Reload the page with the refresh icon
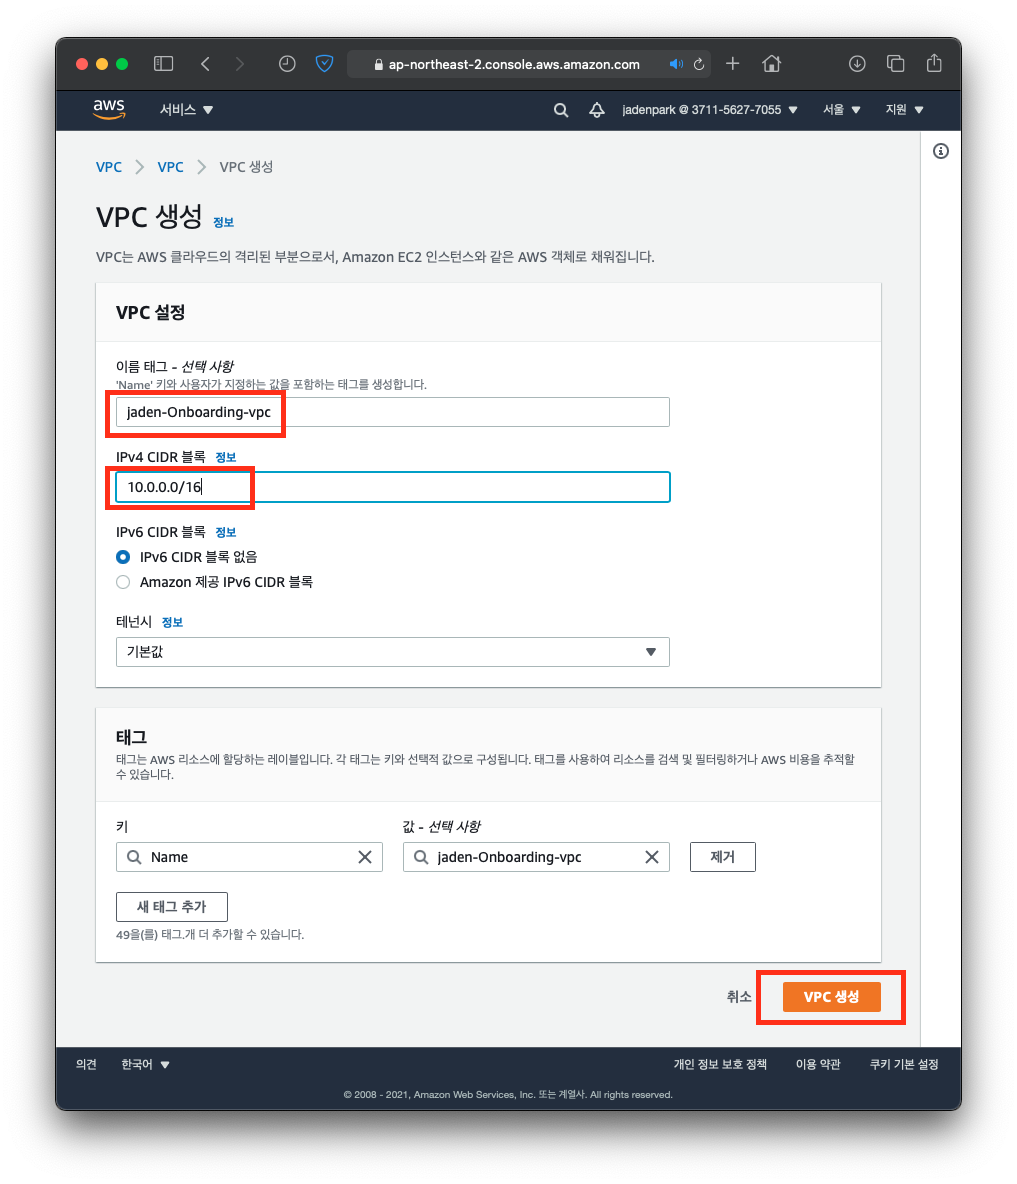Screen dimensions: 1017x1184 (x=699, y=64)
